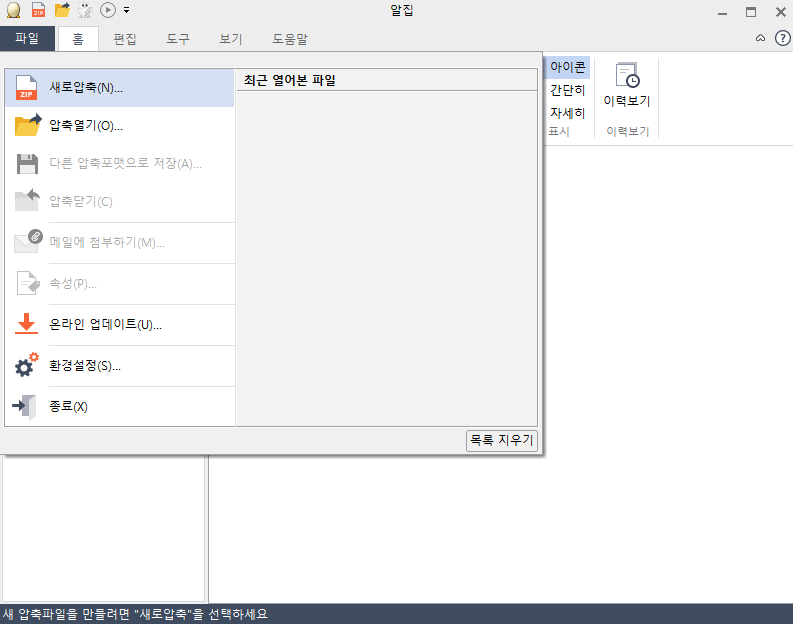
Task: Click the new ZIP quick-access icon
Action: (38, 10)
